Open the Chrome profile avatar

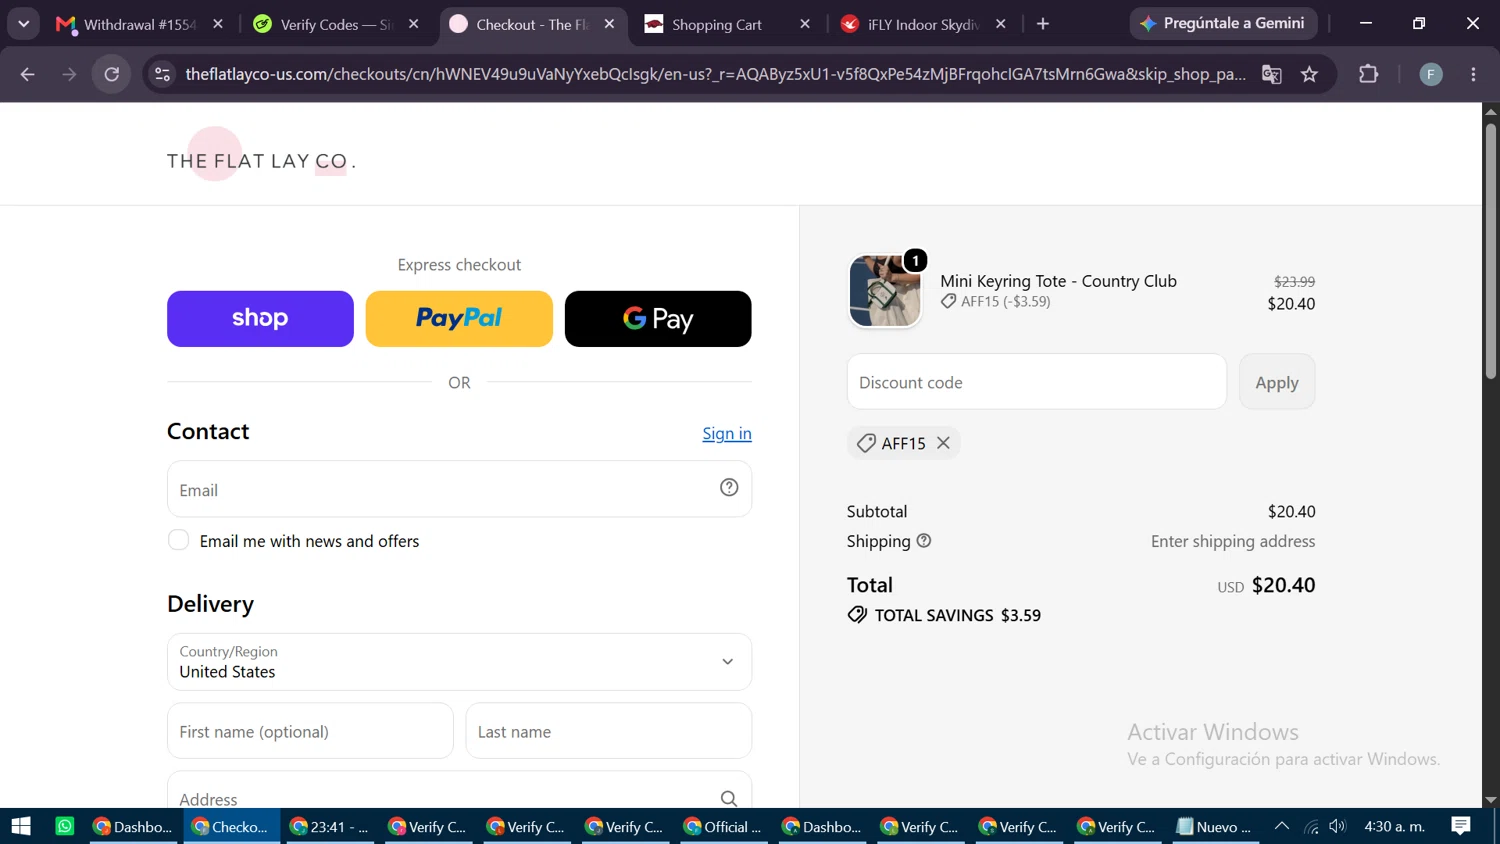pyautogui.click(x=1431, y=74)
